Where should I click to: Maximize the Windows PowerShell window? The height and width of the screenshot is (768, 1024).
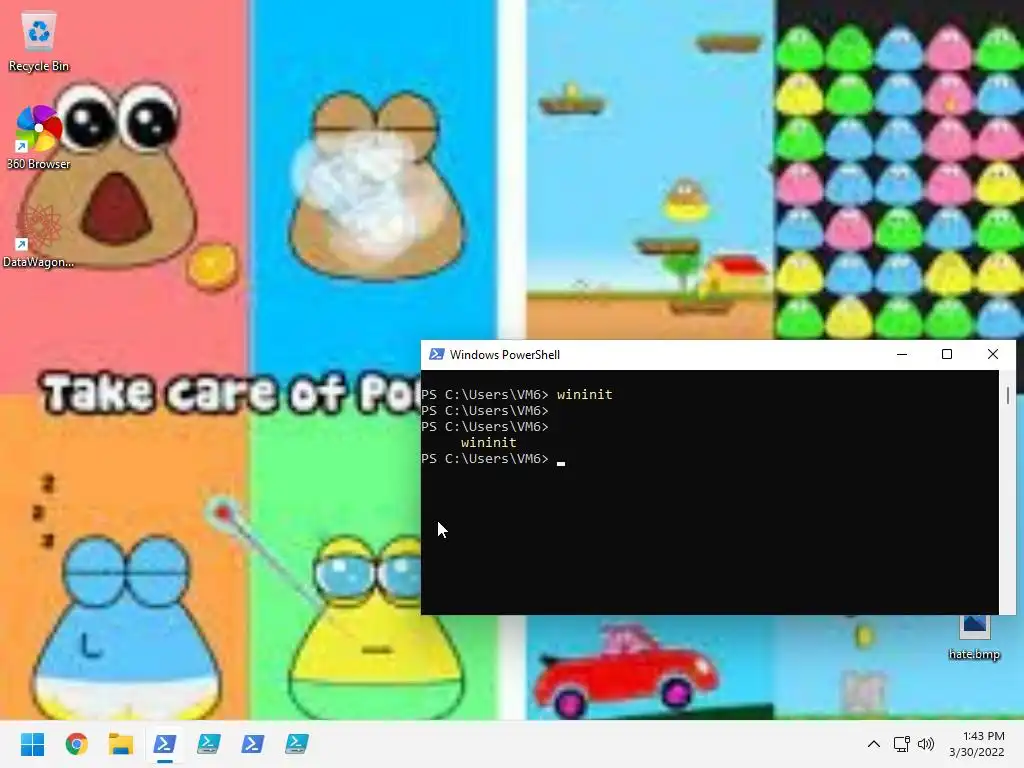point(947,354)
